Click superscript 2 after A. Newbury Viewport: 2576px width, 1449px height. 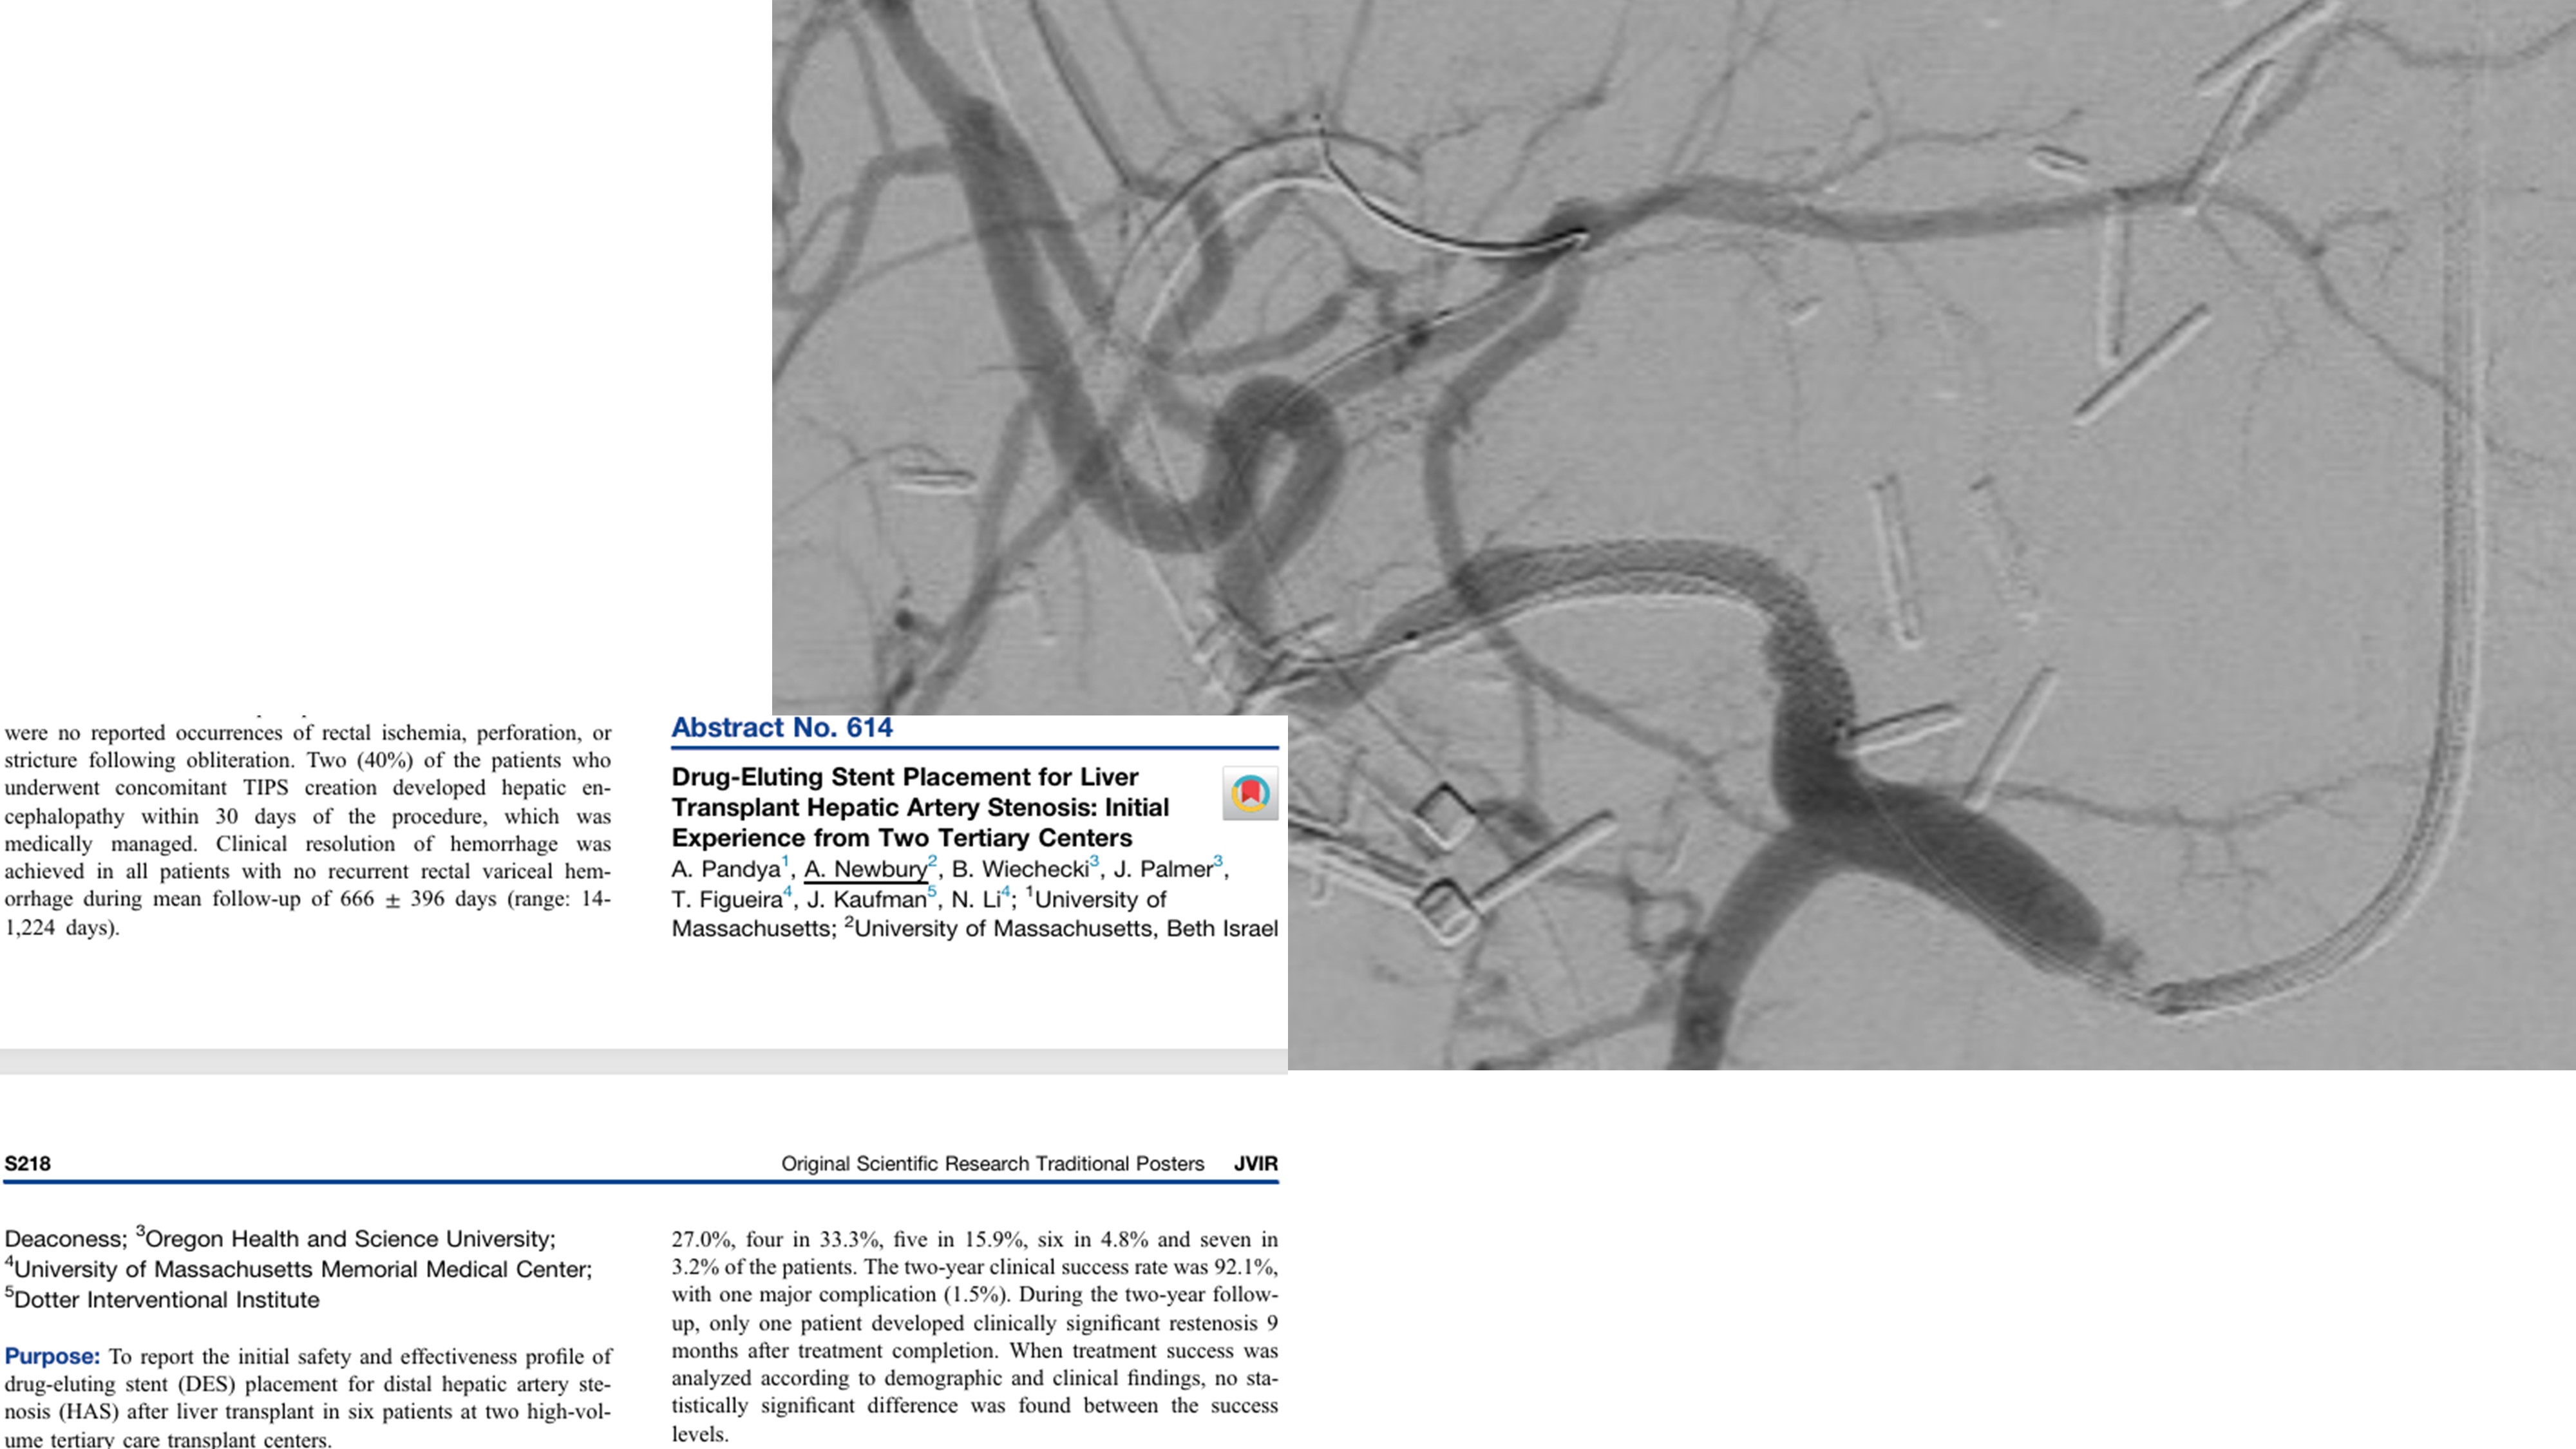click(932, 861)
